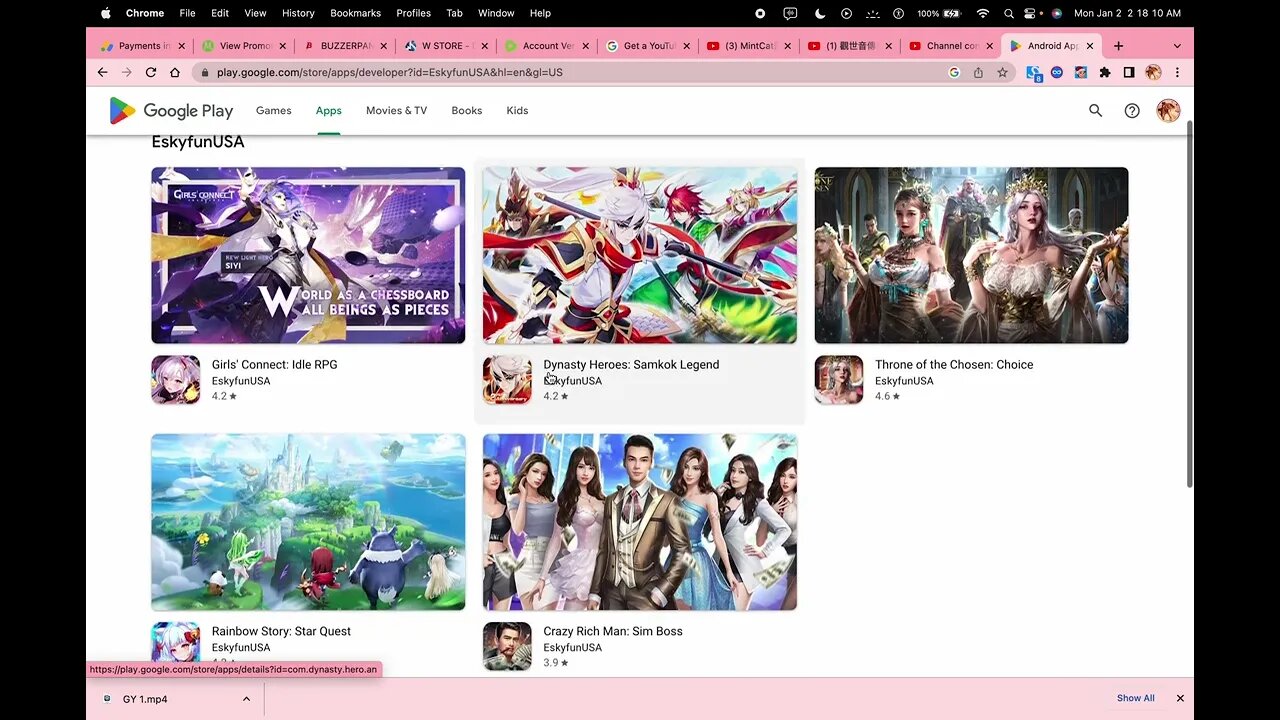Open the Chrome three-dot menu
This screenshot has height=720, width=1280.
pos(1177,72)
